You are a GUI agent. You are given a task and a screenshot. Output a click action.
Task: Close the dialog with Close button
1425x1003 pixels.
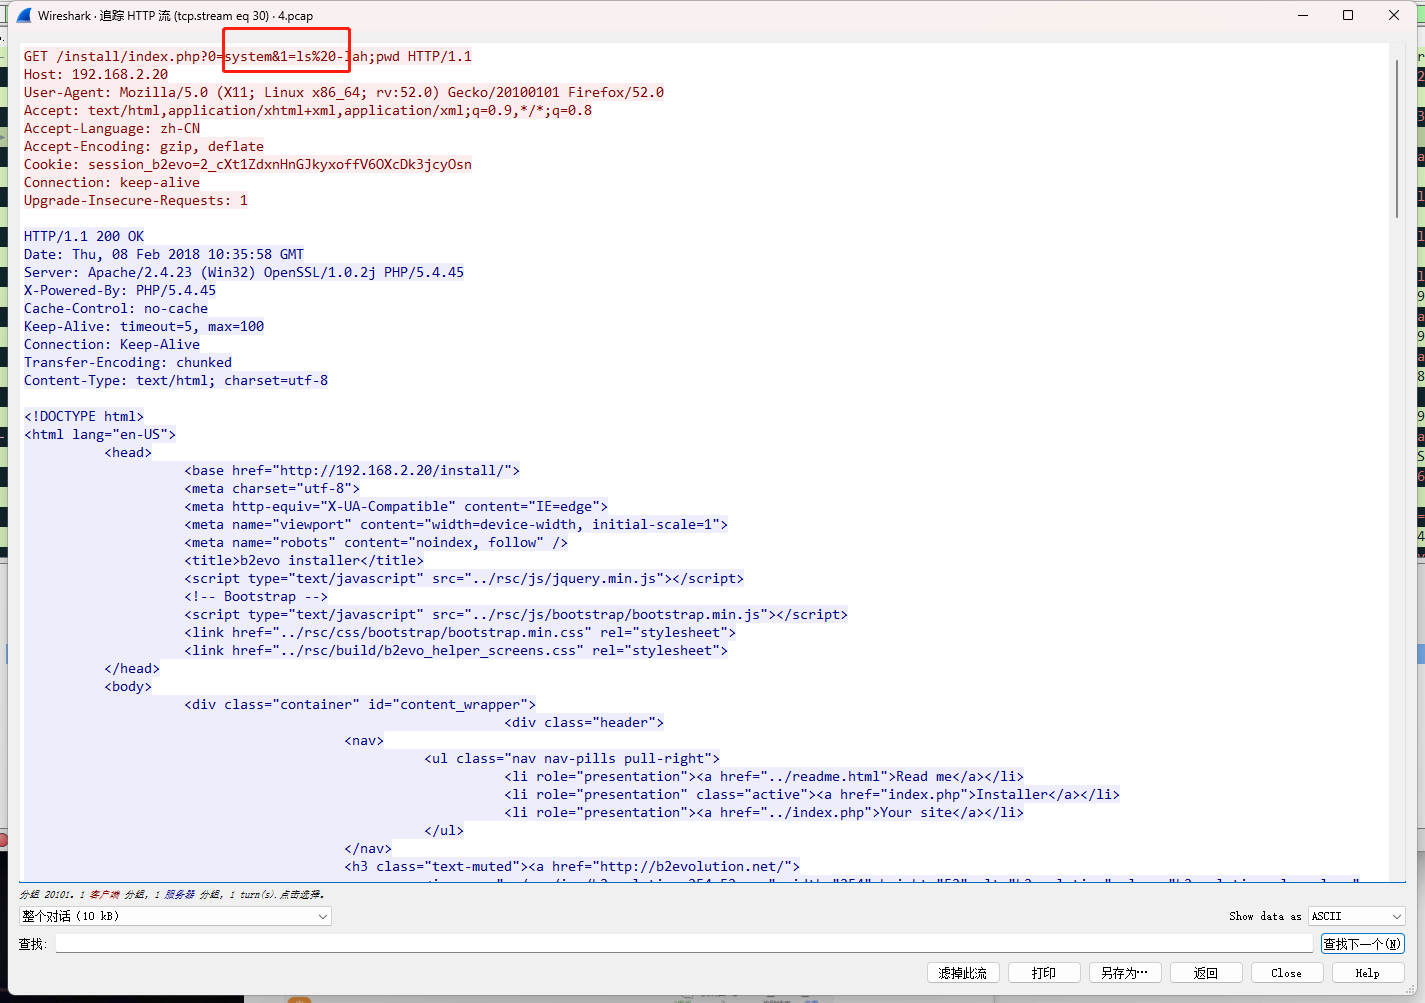click(x=1287, y=973)
